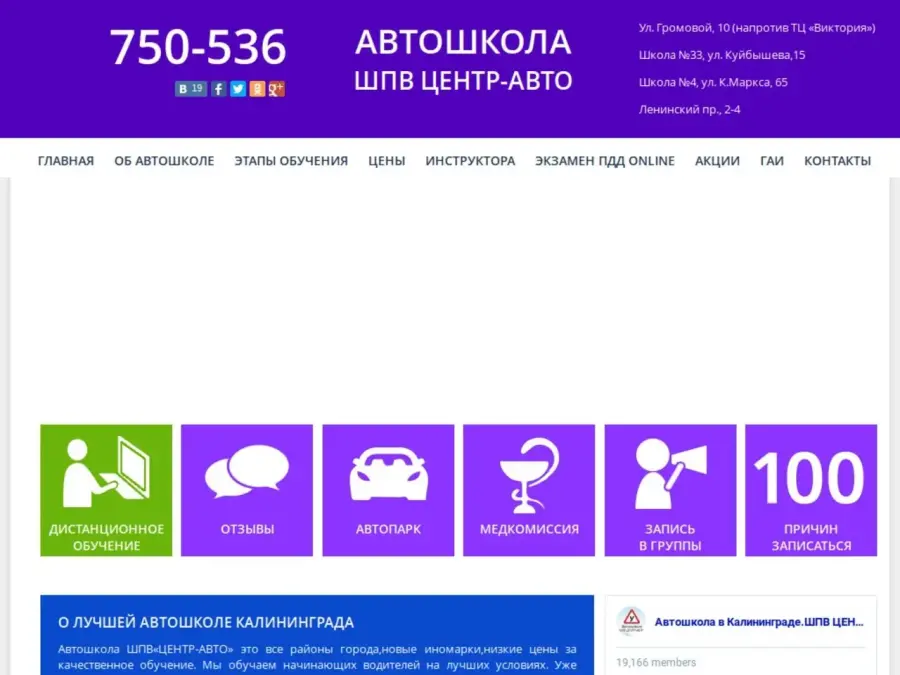900x675 pixels.
Task: Go to the Главная menu item
Action: pos(66,161)
